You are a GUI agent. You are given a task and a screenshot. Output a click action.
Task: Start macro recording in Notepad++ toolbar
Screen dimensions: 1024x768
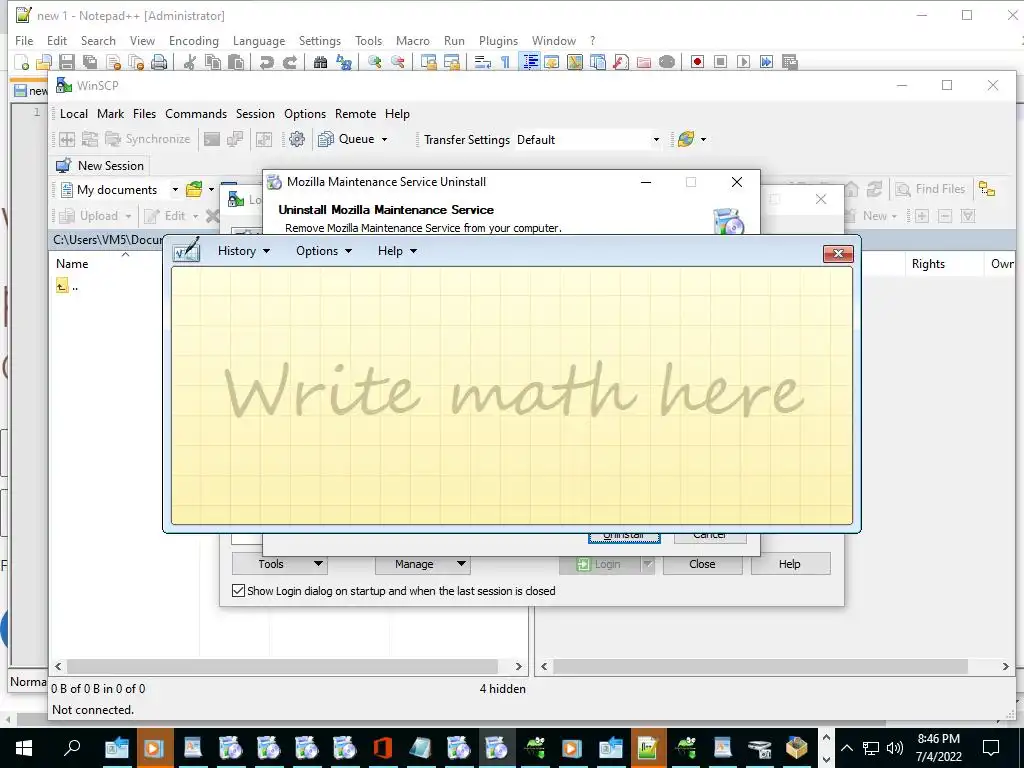(x=697, y=62)
